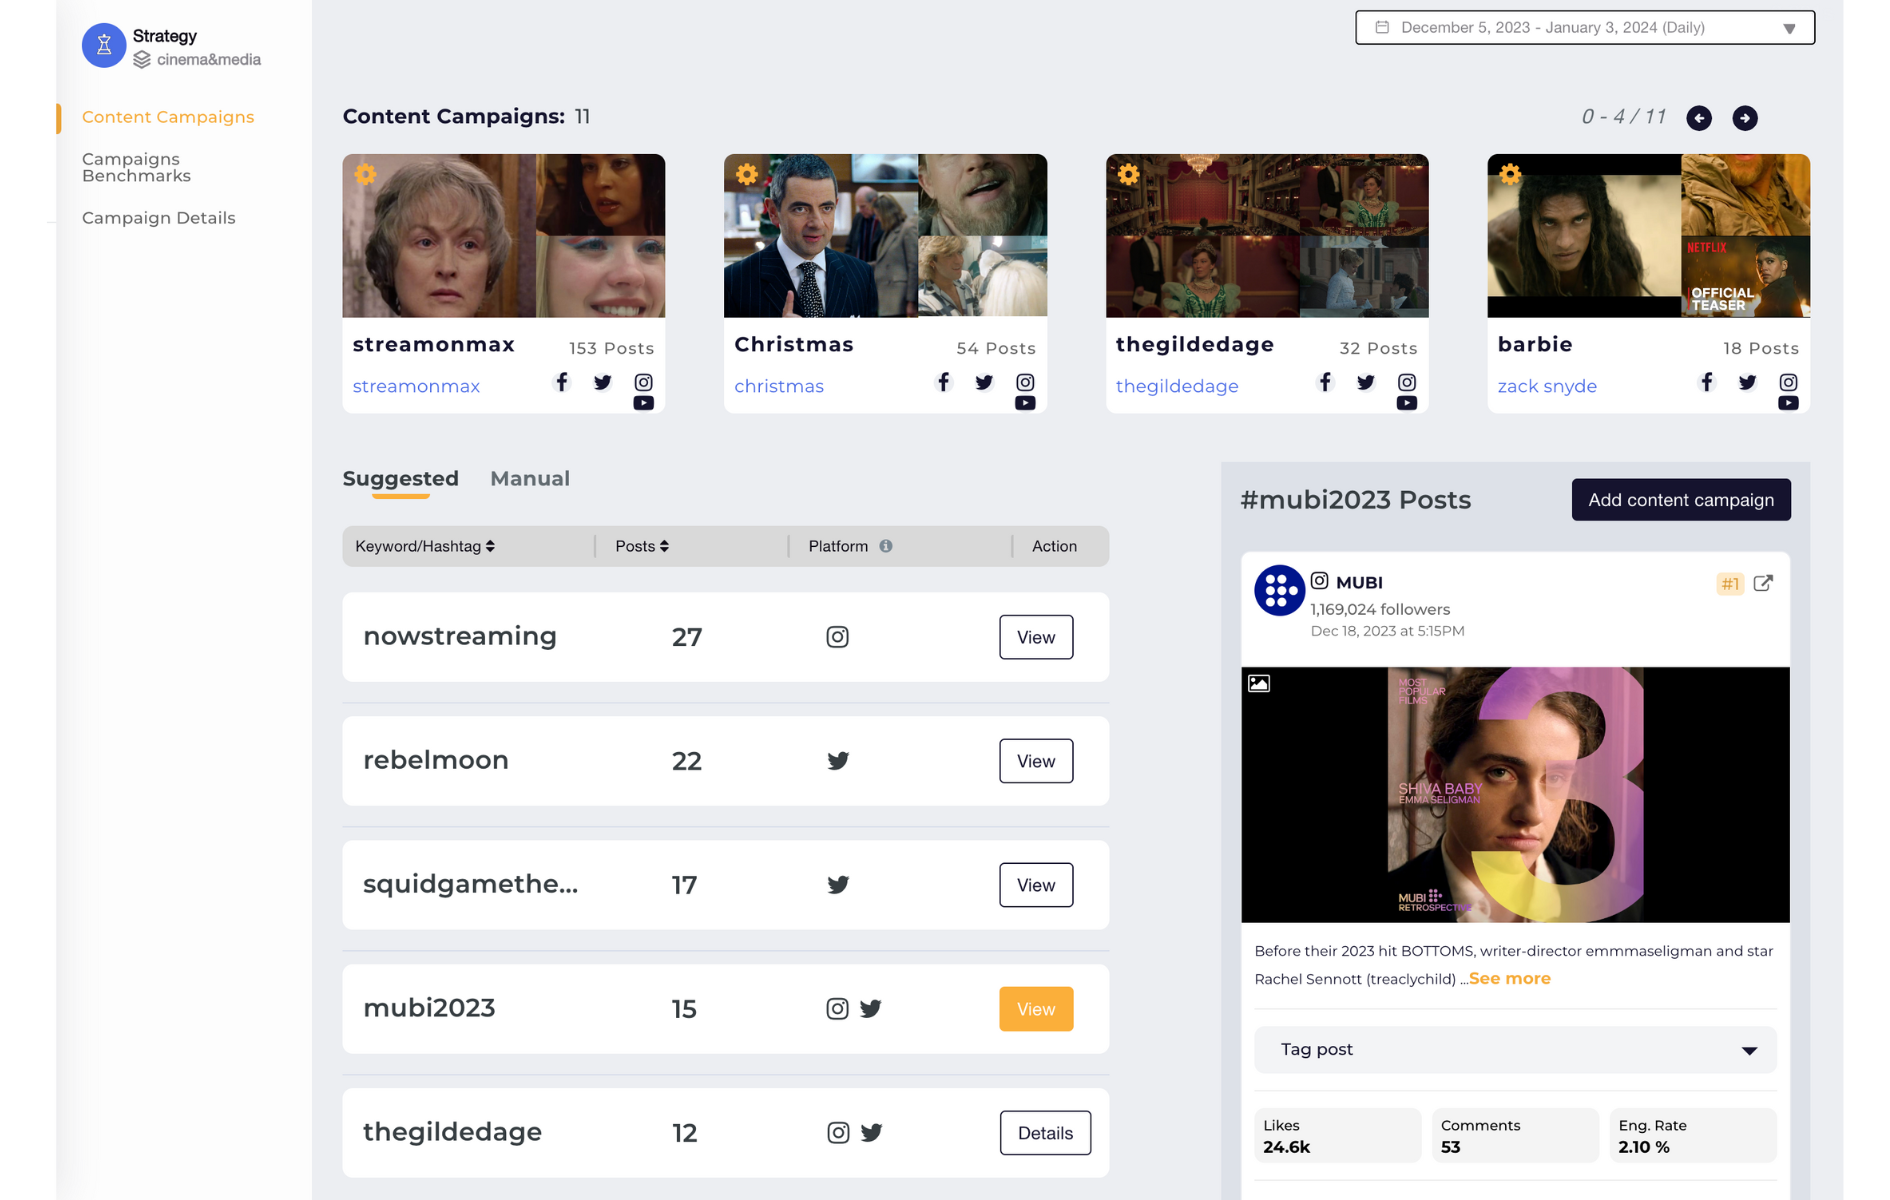
Task: Click the Eng. Rate 2.10 % stat
Action: point(1692,1136)
